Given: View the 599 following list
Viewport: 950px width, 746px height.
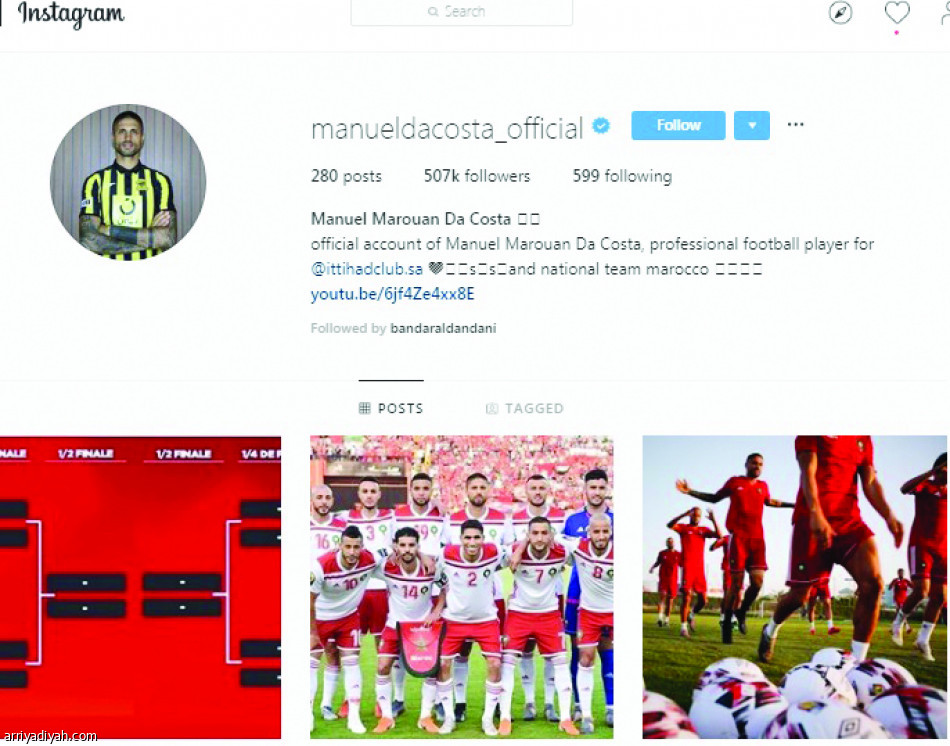Looking at the screenshot, I should coord(622,176).
